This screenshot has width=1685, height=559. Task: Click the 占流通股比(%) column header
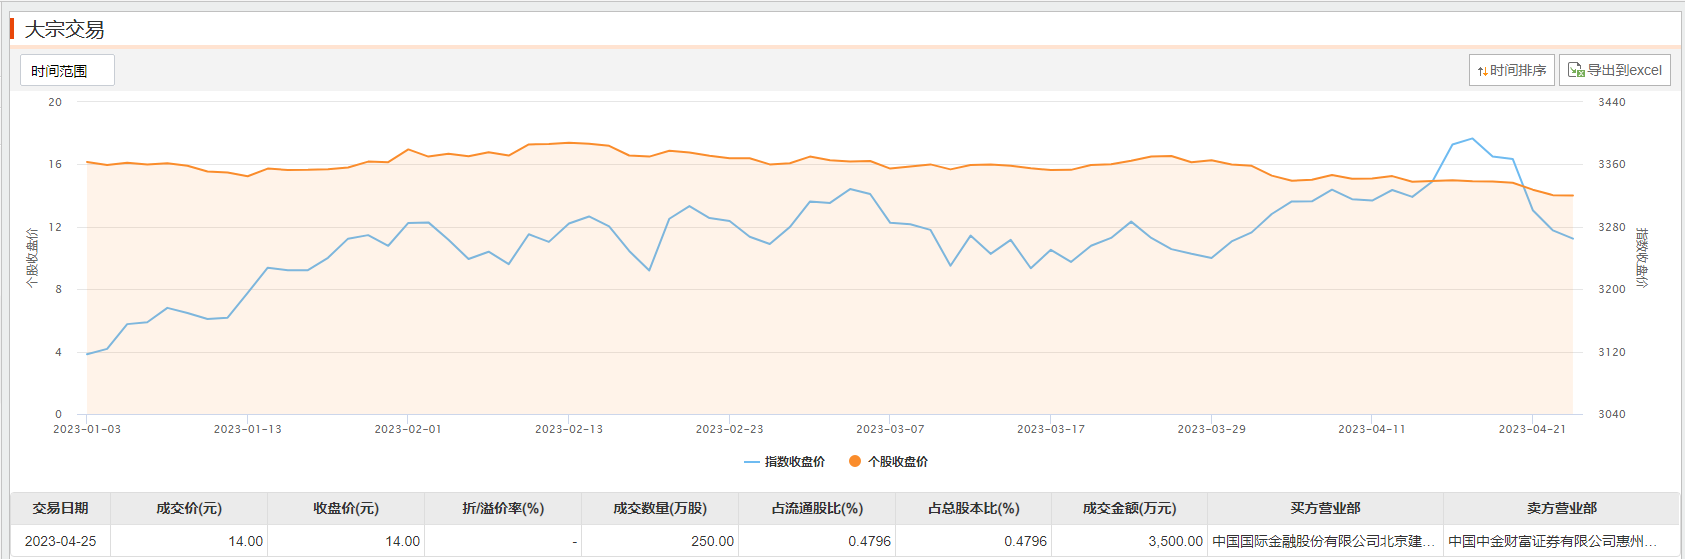pyautogui.click(x=817, y=508)
